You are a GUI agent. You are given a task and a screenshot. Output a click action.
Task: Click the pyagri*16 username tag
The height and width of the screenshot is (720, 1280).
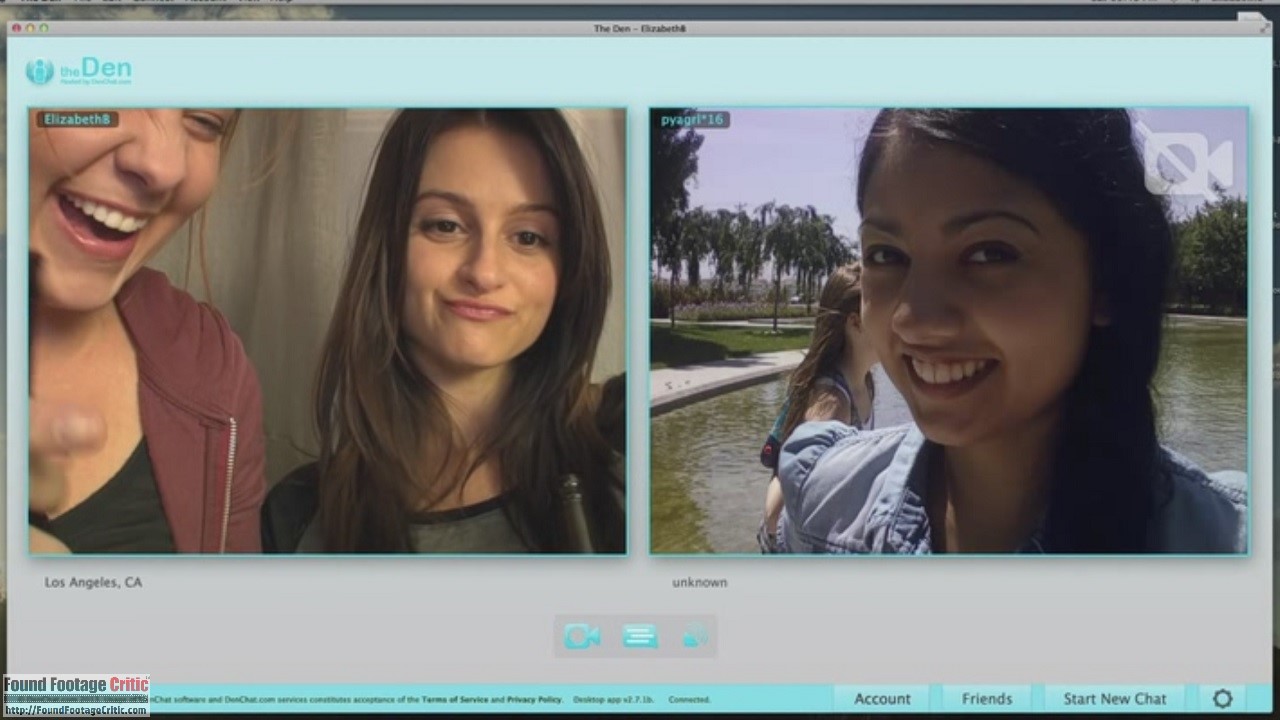692,120
